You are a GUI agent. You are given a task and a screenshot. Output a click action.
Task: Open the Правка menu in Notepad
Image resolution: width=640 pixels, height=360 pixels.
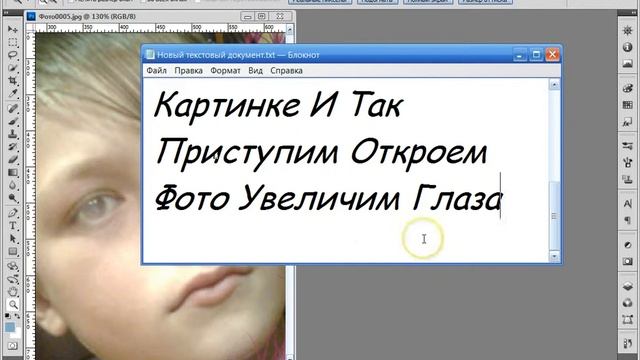[x=189, y=71]
